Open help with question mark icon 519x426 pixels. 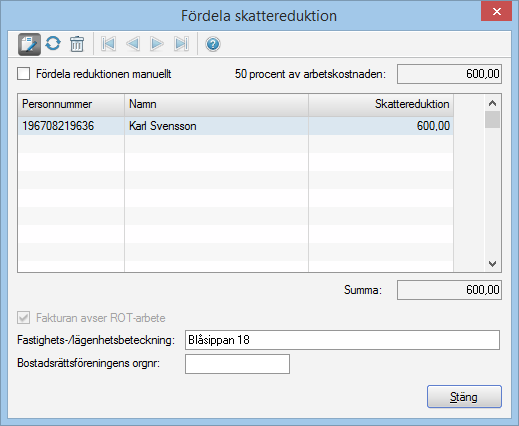(213, 44)
